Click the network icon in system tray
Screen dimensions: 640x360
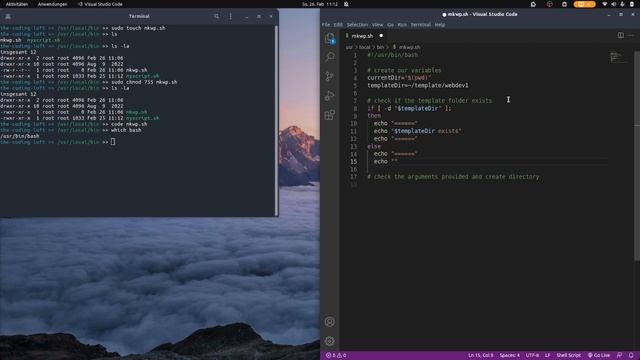click(x=604, y=4)
